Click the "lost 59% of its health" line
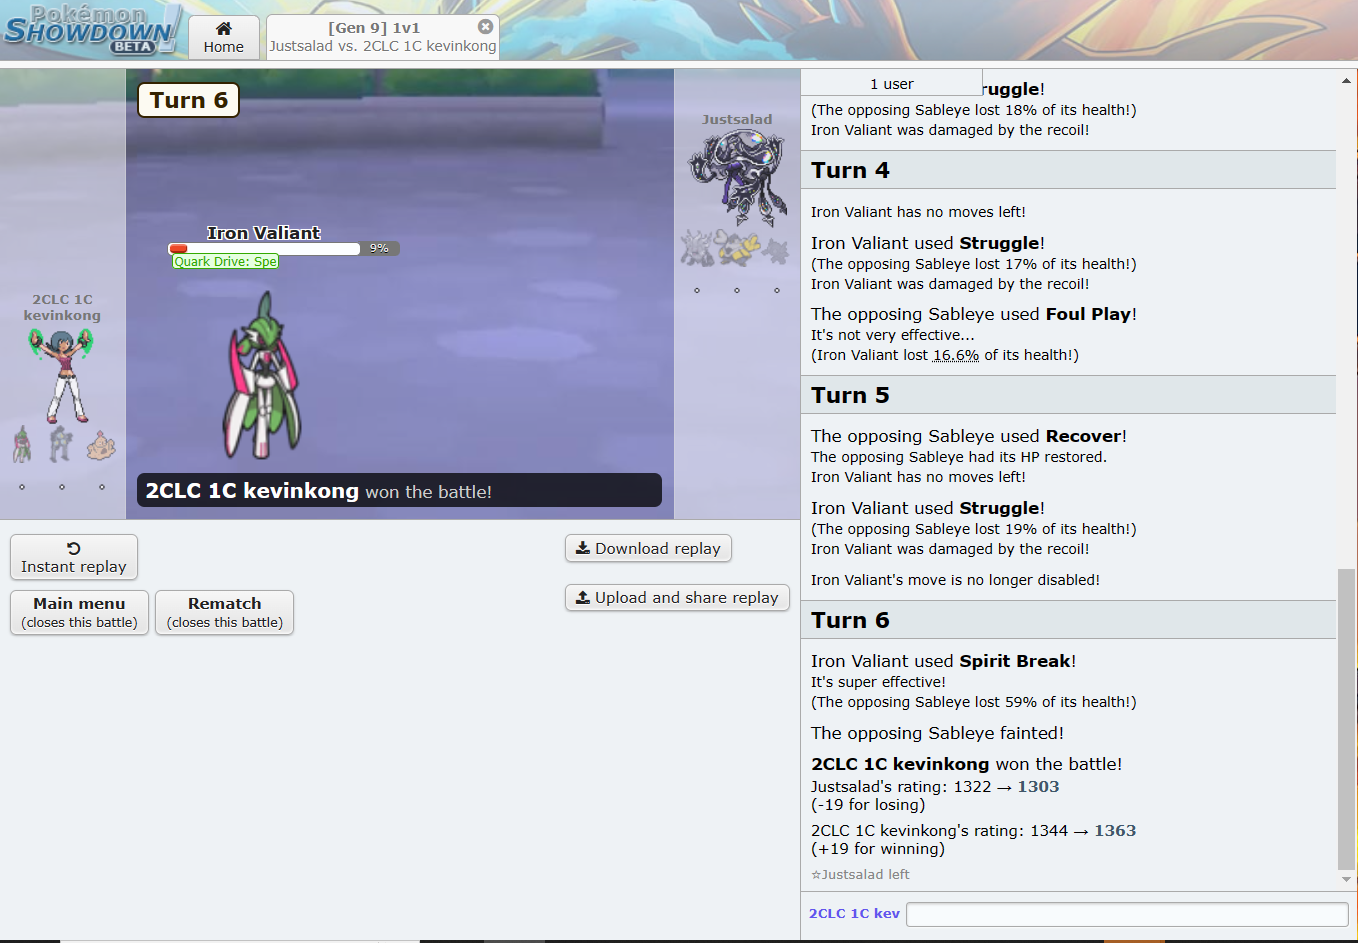1358x943 pixels. click(x=973, y=702)
